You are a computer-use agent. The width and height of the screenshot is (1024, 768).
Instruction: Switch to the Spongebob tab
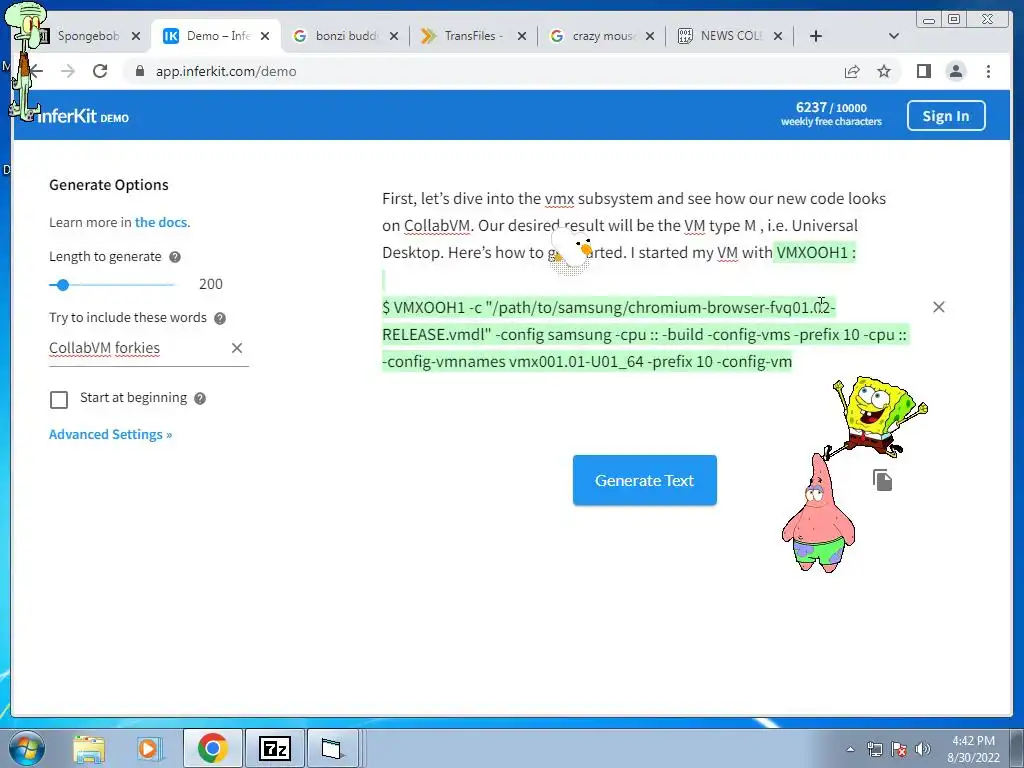88,36
